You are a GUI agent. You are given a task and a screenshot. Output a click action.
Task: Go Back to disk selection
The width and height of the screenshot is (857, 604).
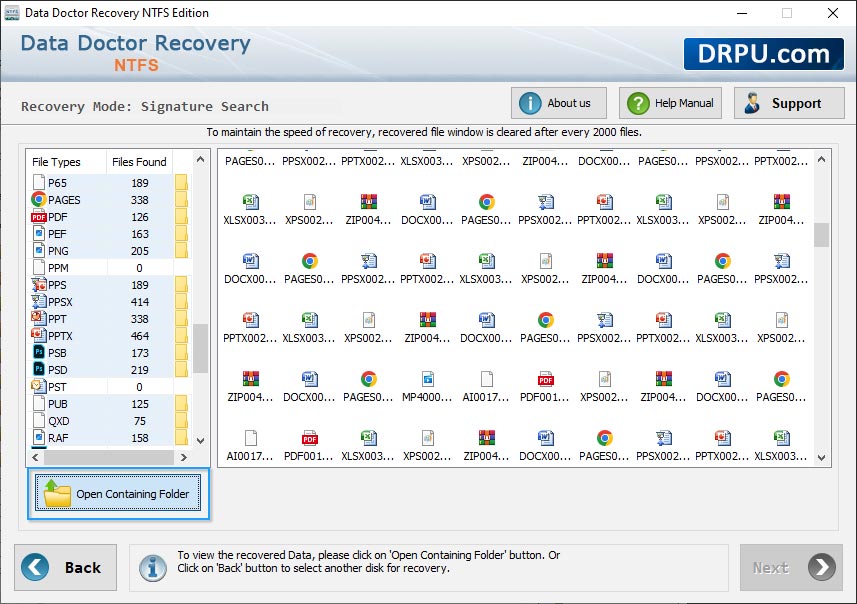[66, 567]
